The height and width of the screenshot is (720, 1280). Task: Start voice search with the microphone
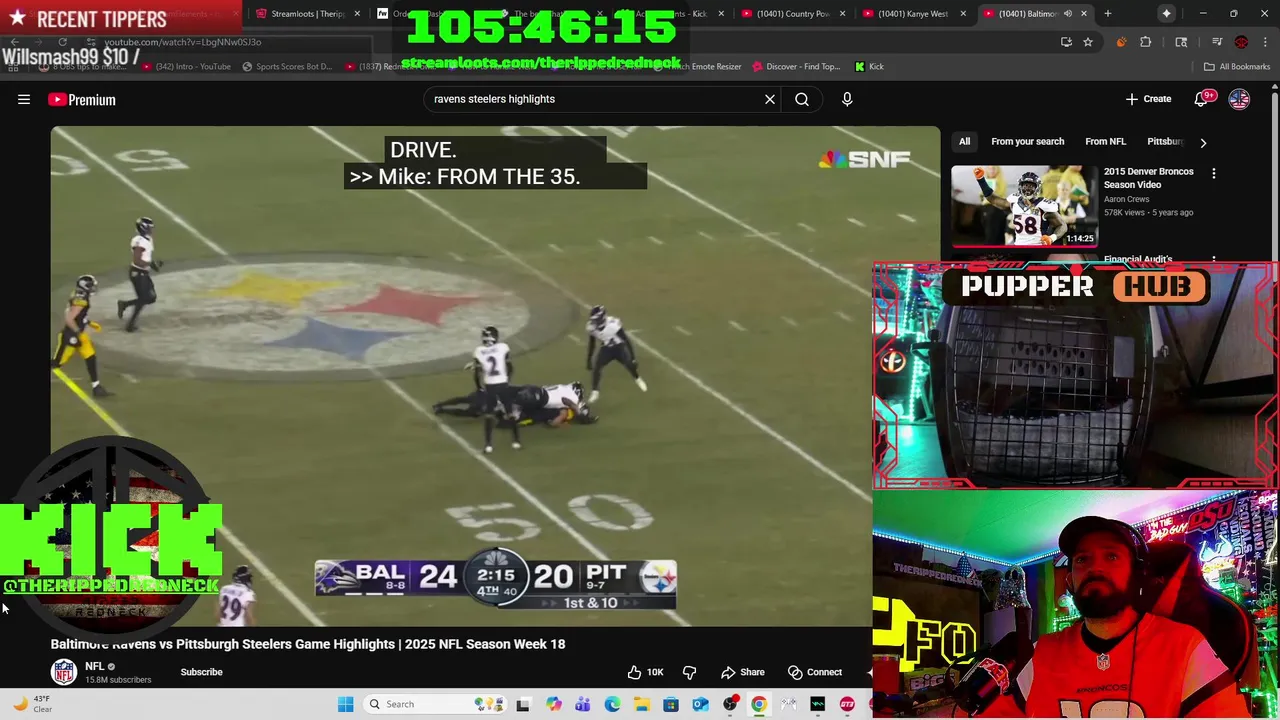pyautogui.click(x=847, y=99)
